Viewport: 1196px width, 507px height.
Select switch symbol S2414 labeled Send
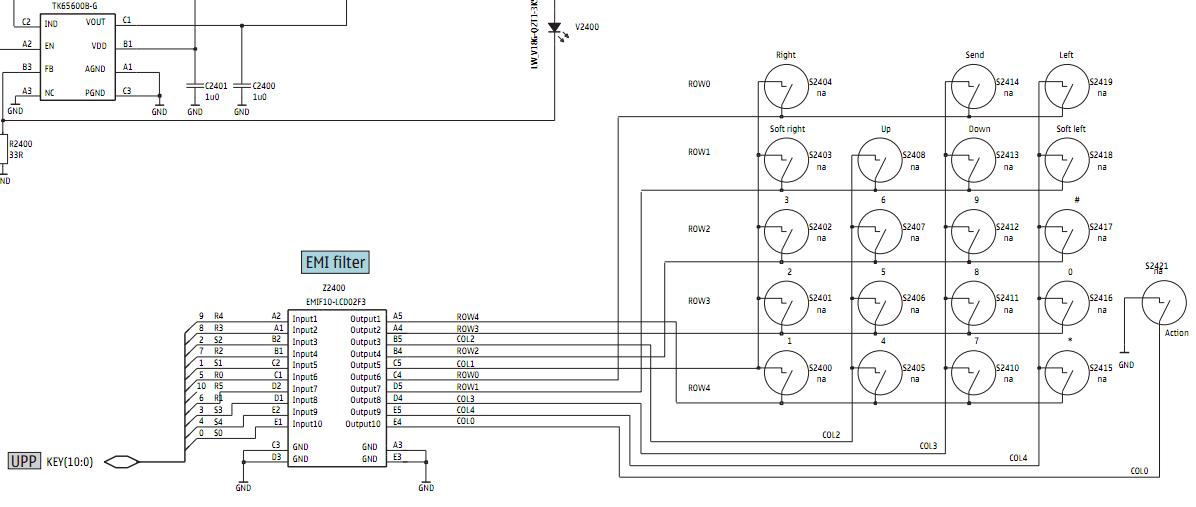[x=973, y=85]
